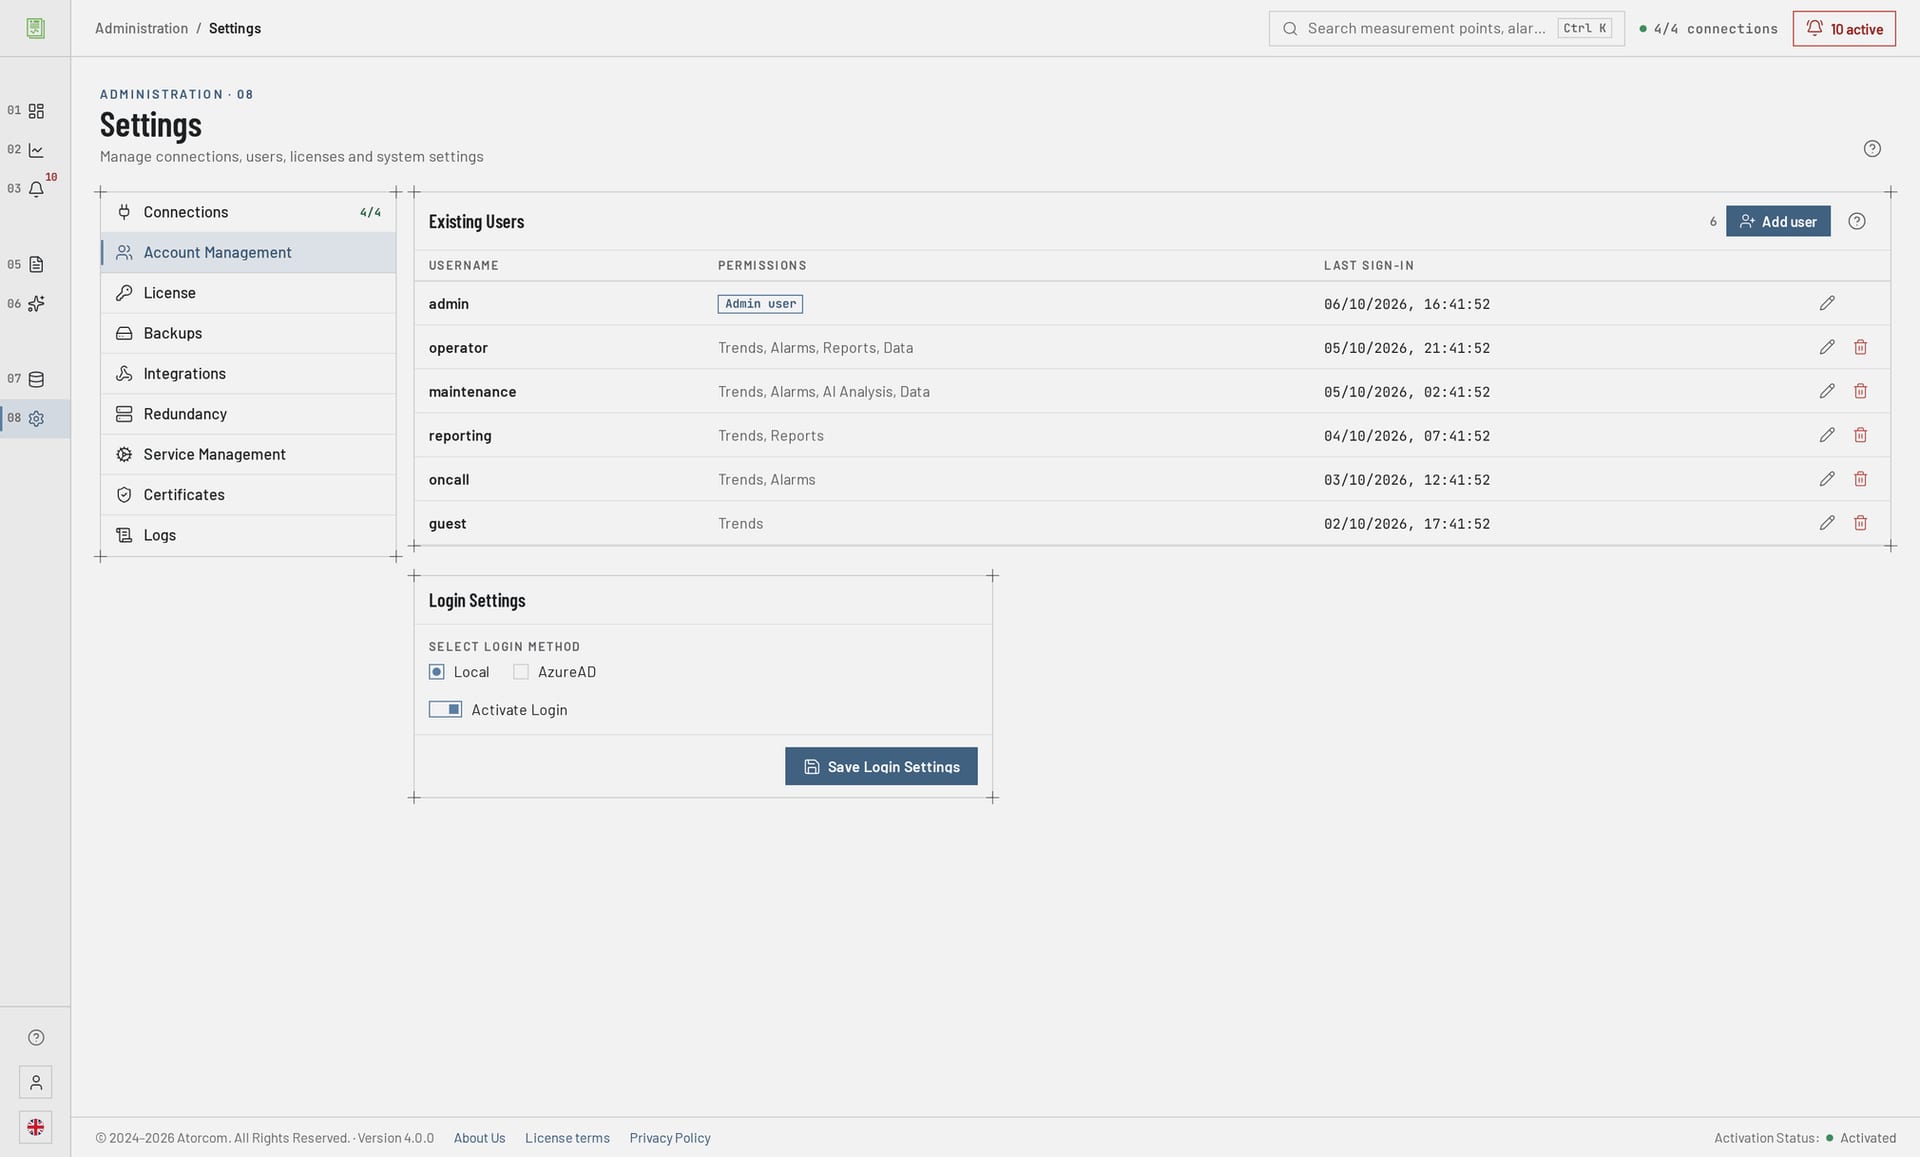Image resolution: width=1920 pixels, height=1157 pixels.
Task: Open the AI analysis sparkle icon item 06
Action: click(36, 304)
